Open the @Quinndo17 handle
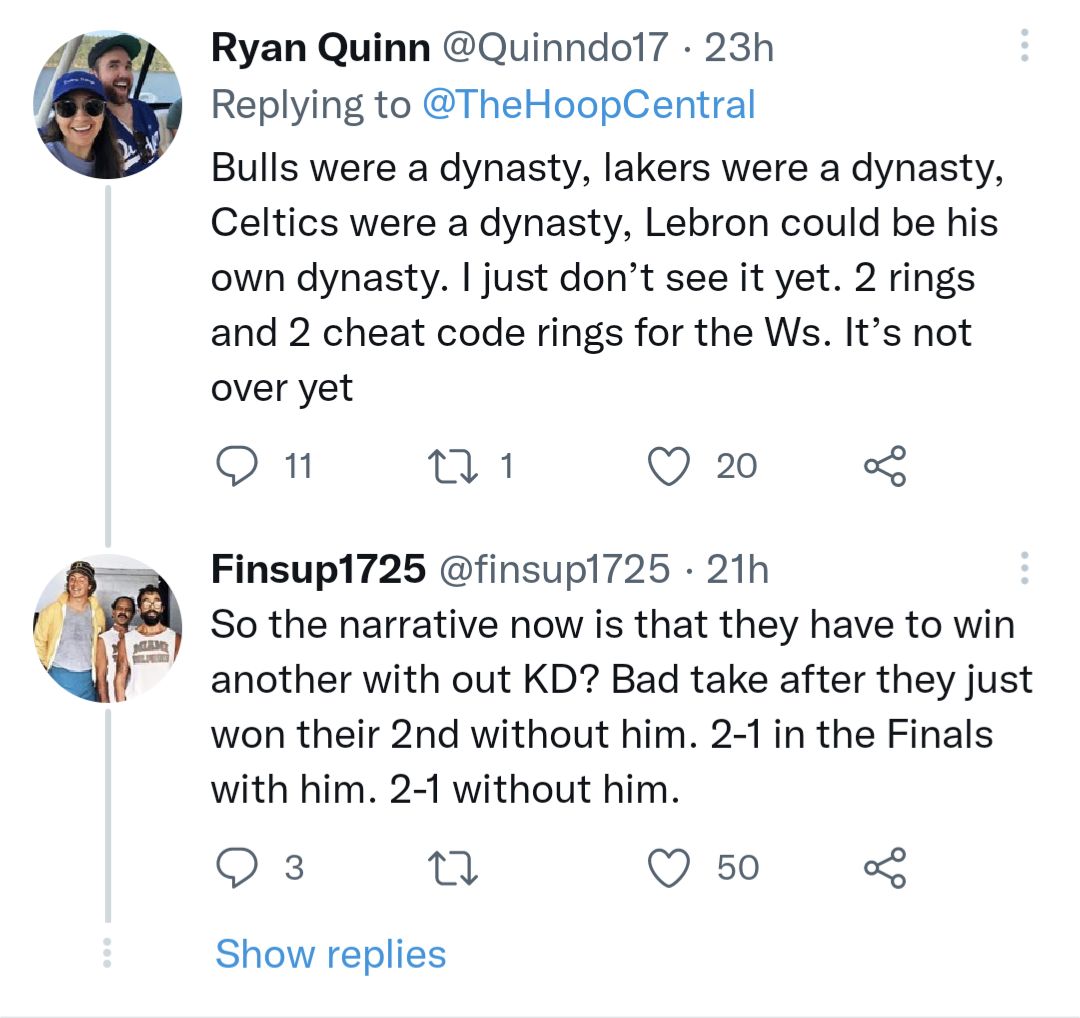Image resolution: width=1080 pixels, height=1018 pixels. tap(554, 48)
